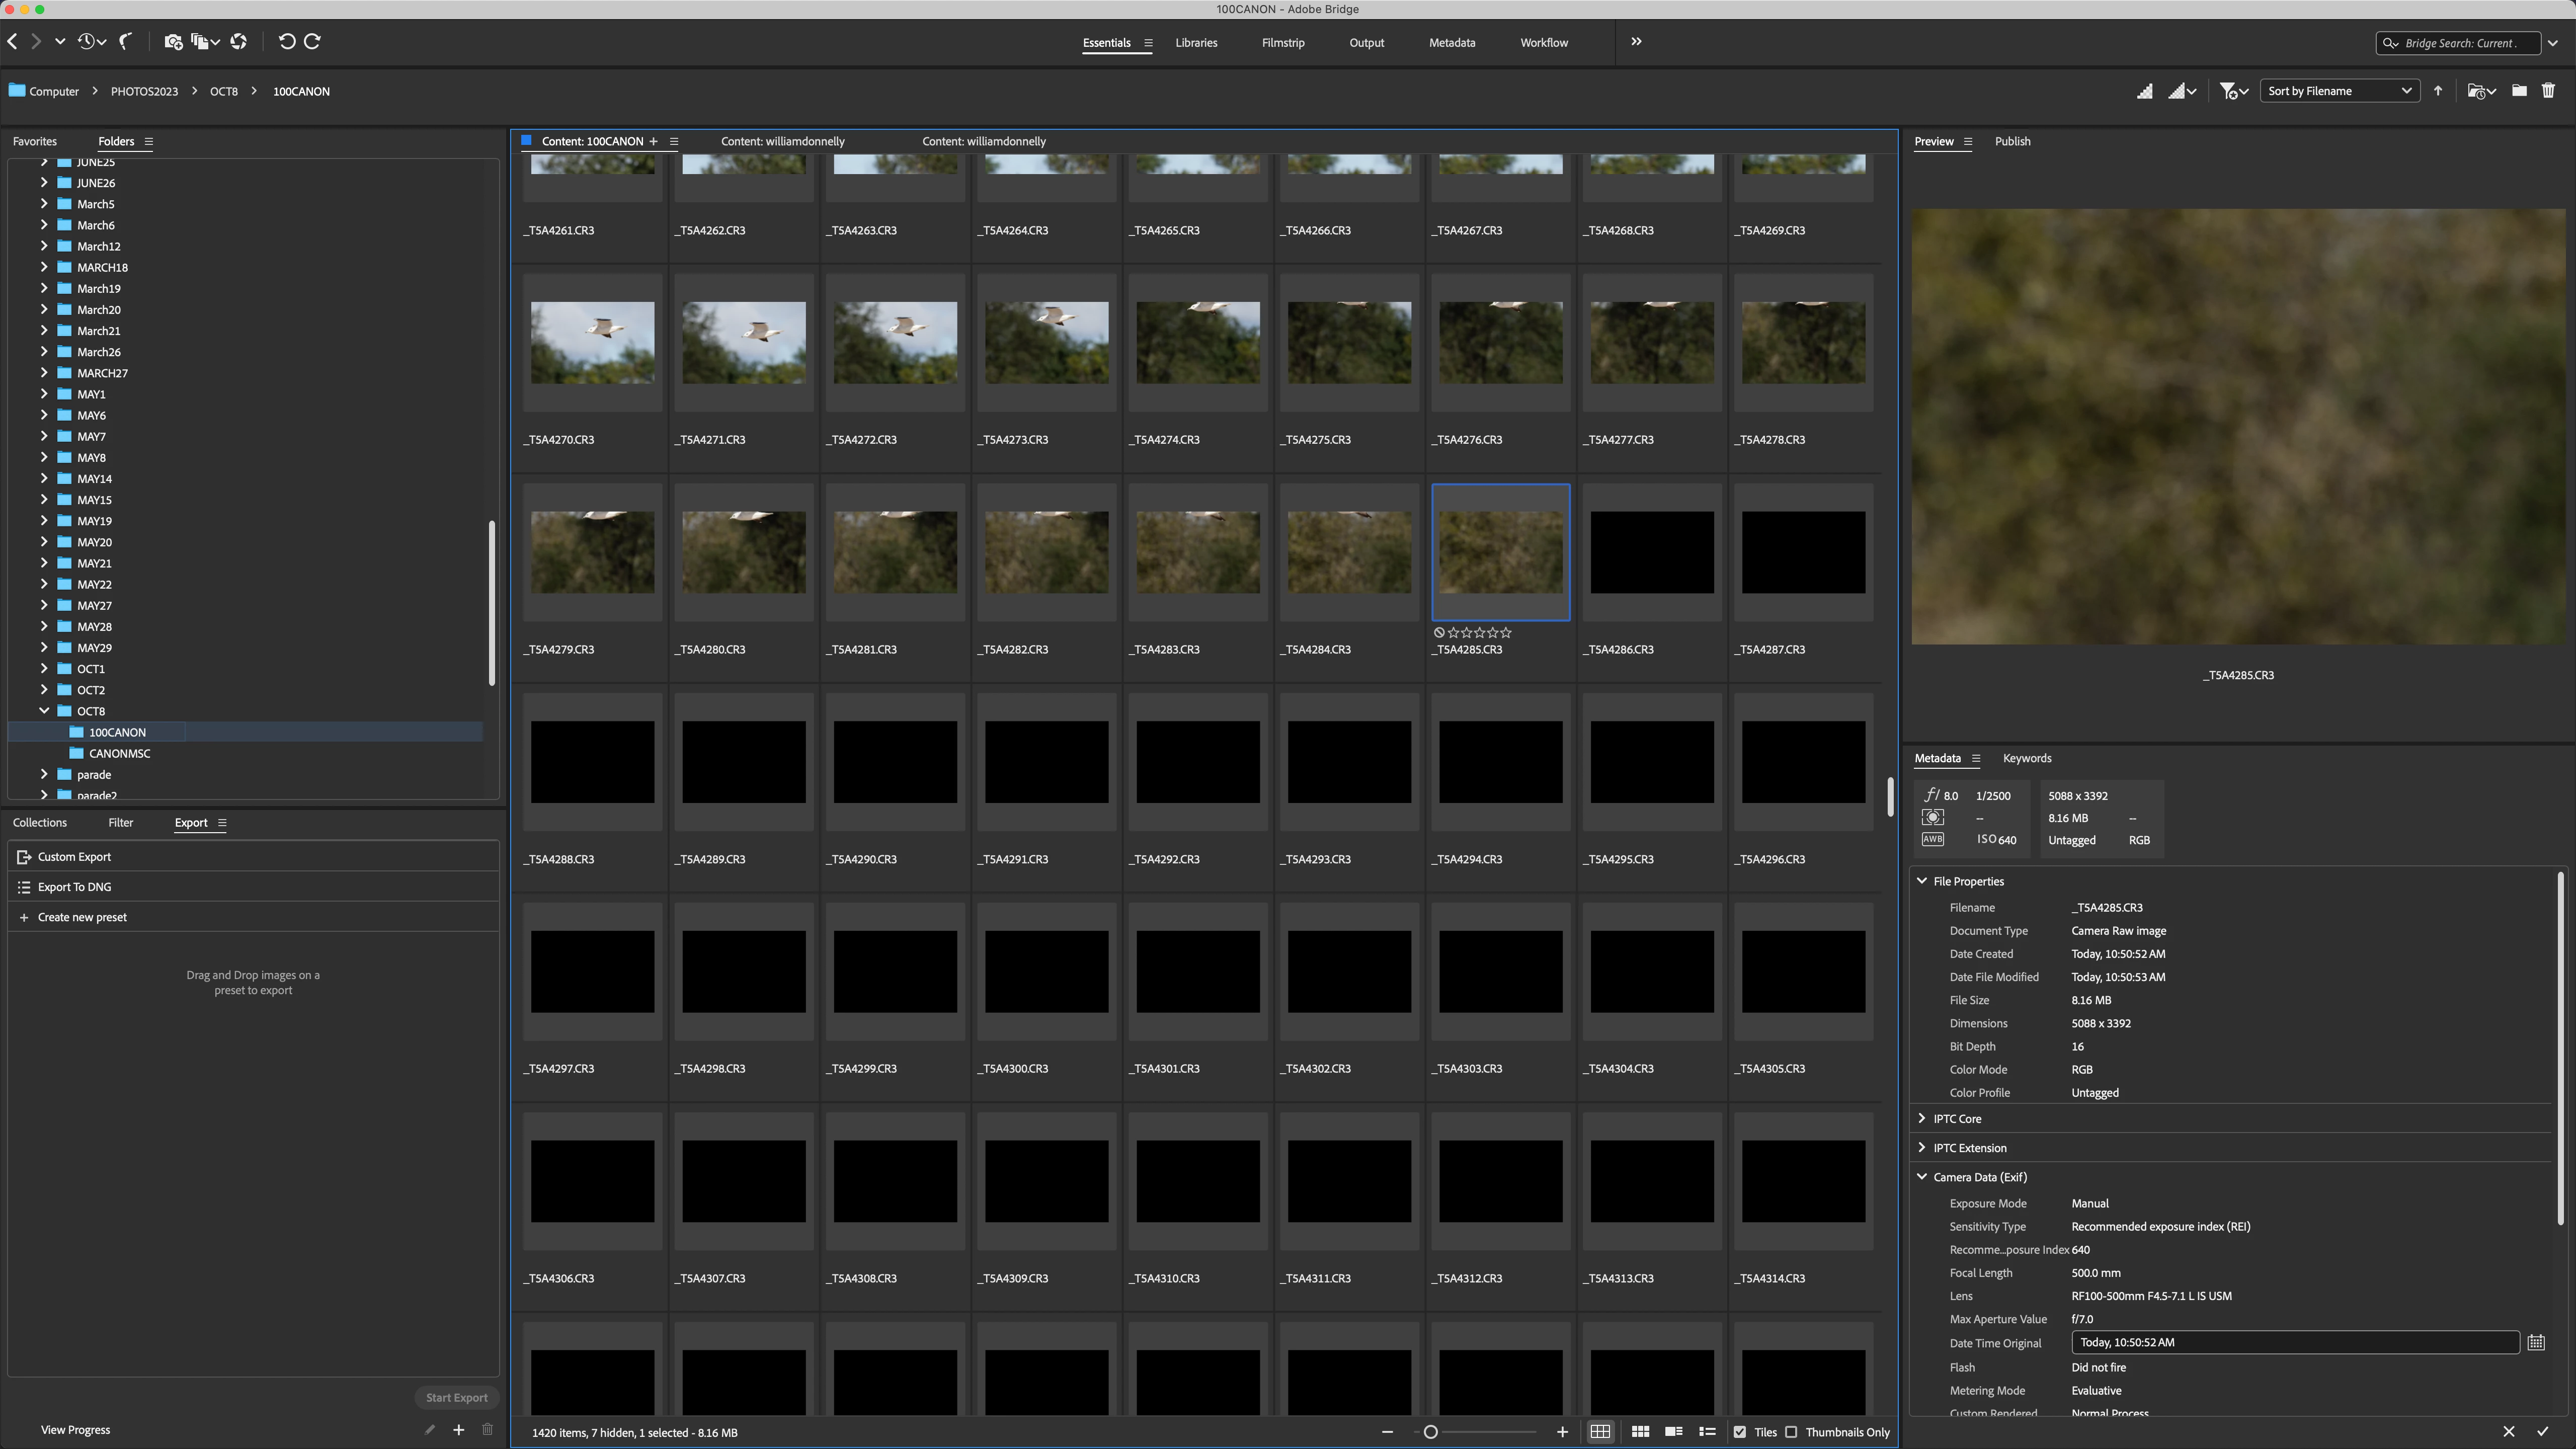Create a new folder icon
This screenshot has width=2576, height=1449.
tap(2519, 91)
